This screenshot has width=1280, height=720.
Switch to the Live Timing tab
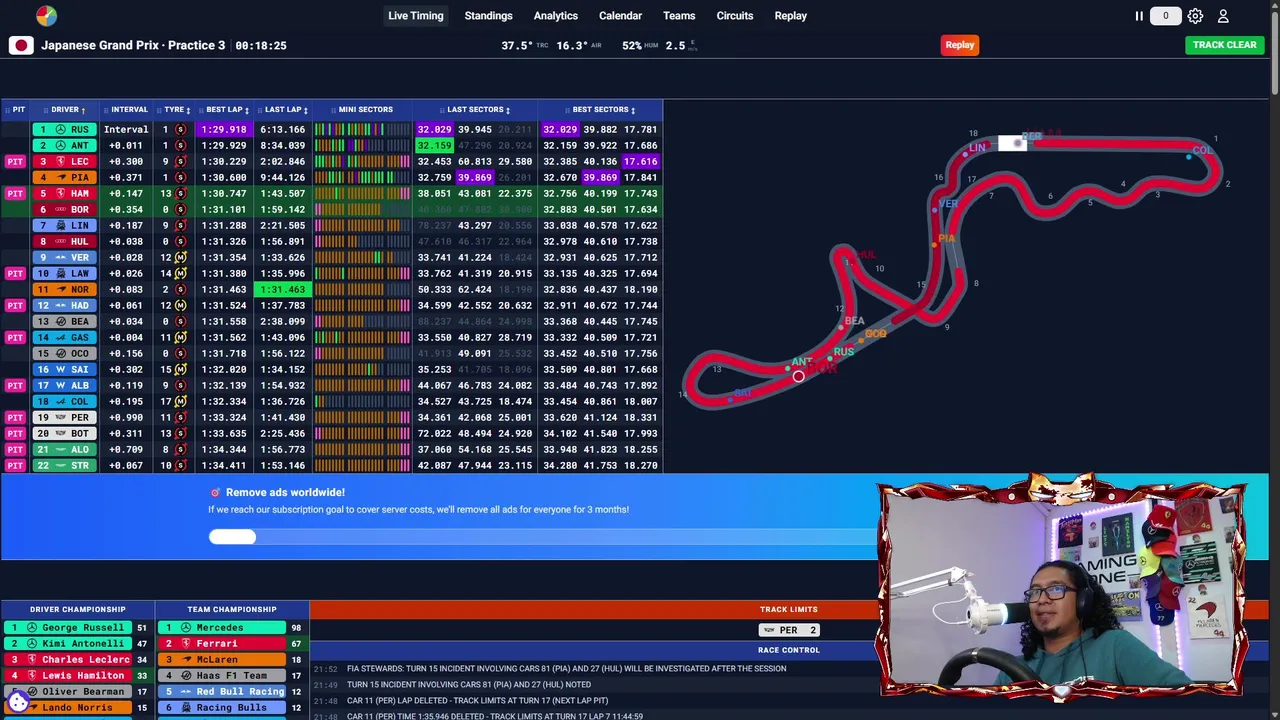416,16
